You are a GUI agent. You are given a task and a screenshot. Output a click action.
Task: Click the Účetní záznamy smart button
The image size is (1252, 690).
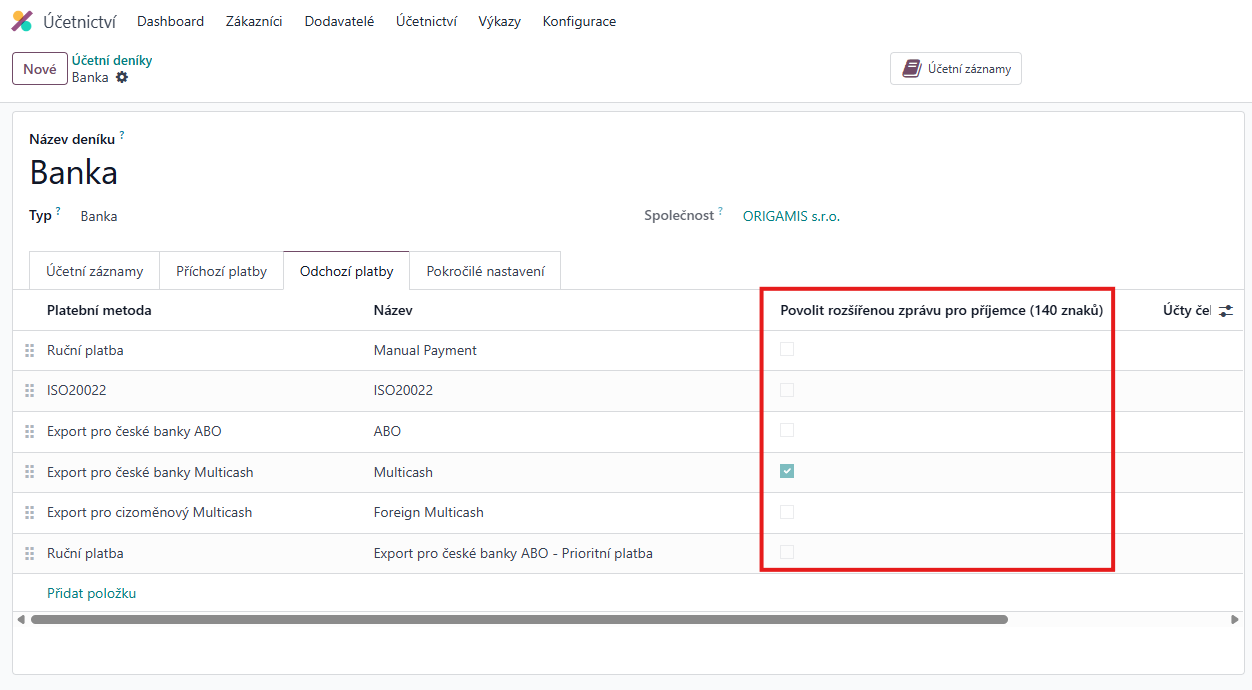point(956,69)
